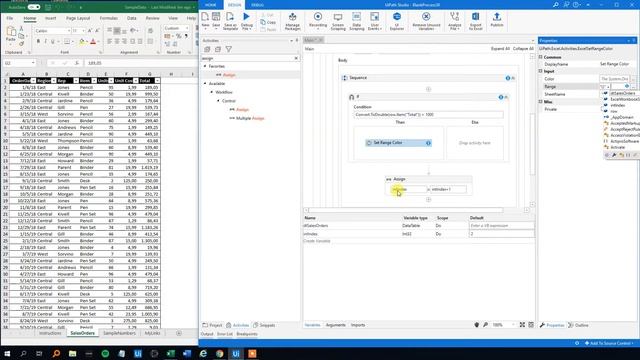
Task: Open the Imports tab in the designer
Action: point(358,325)
